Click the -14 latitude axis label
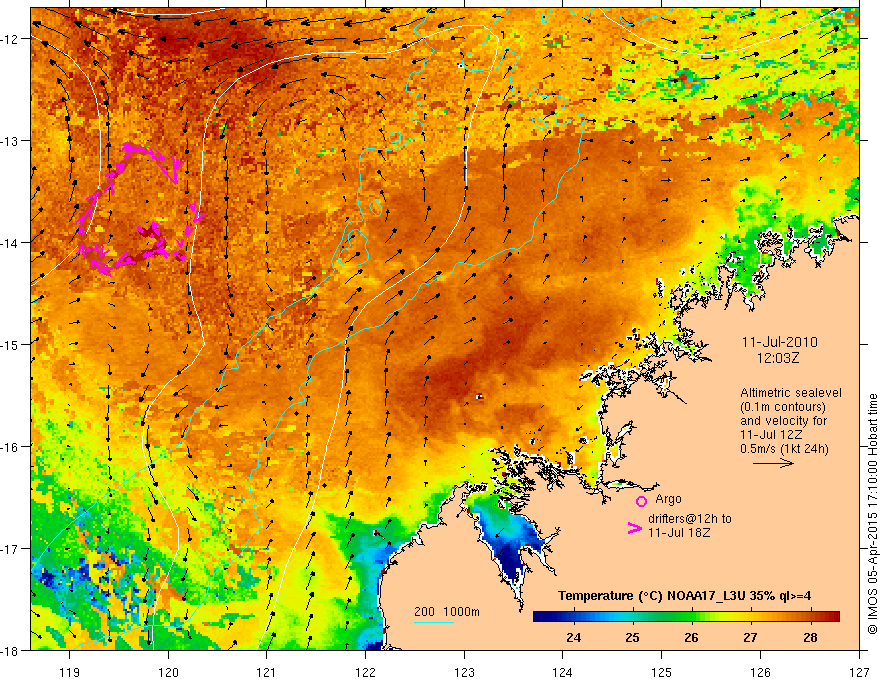 pos(9,242)
